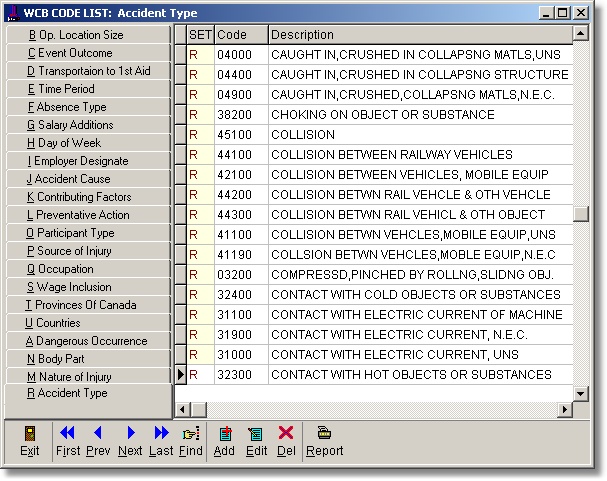Click code 42100 cell
This screenshot has height=481, width=607.
[x=241, y=175]
